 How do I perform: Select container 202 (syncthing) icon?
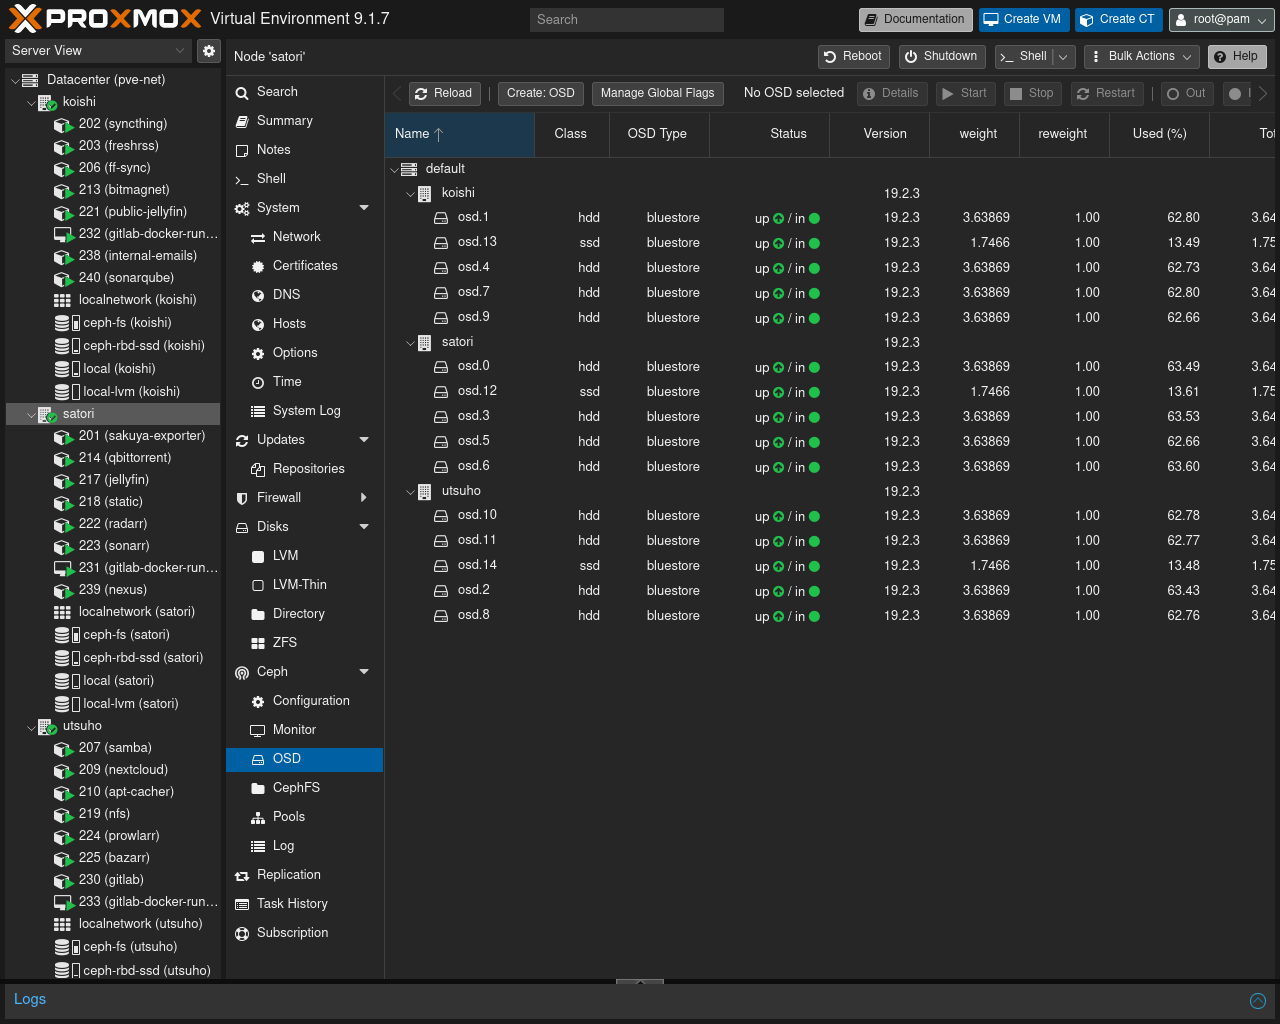tap(63, 125)
